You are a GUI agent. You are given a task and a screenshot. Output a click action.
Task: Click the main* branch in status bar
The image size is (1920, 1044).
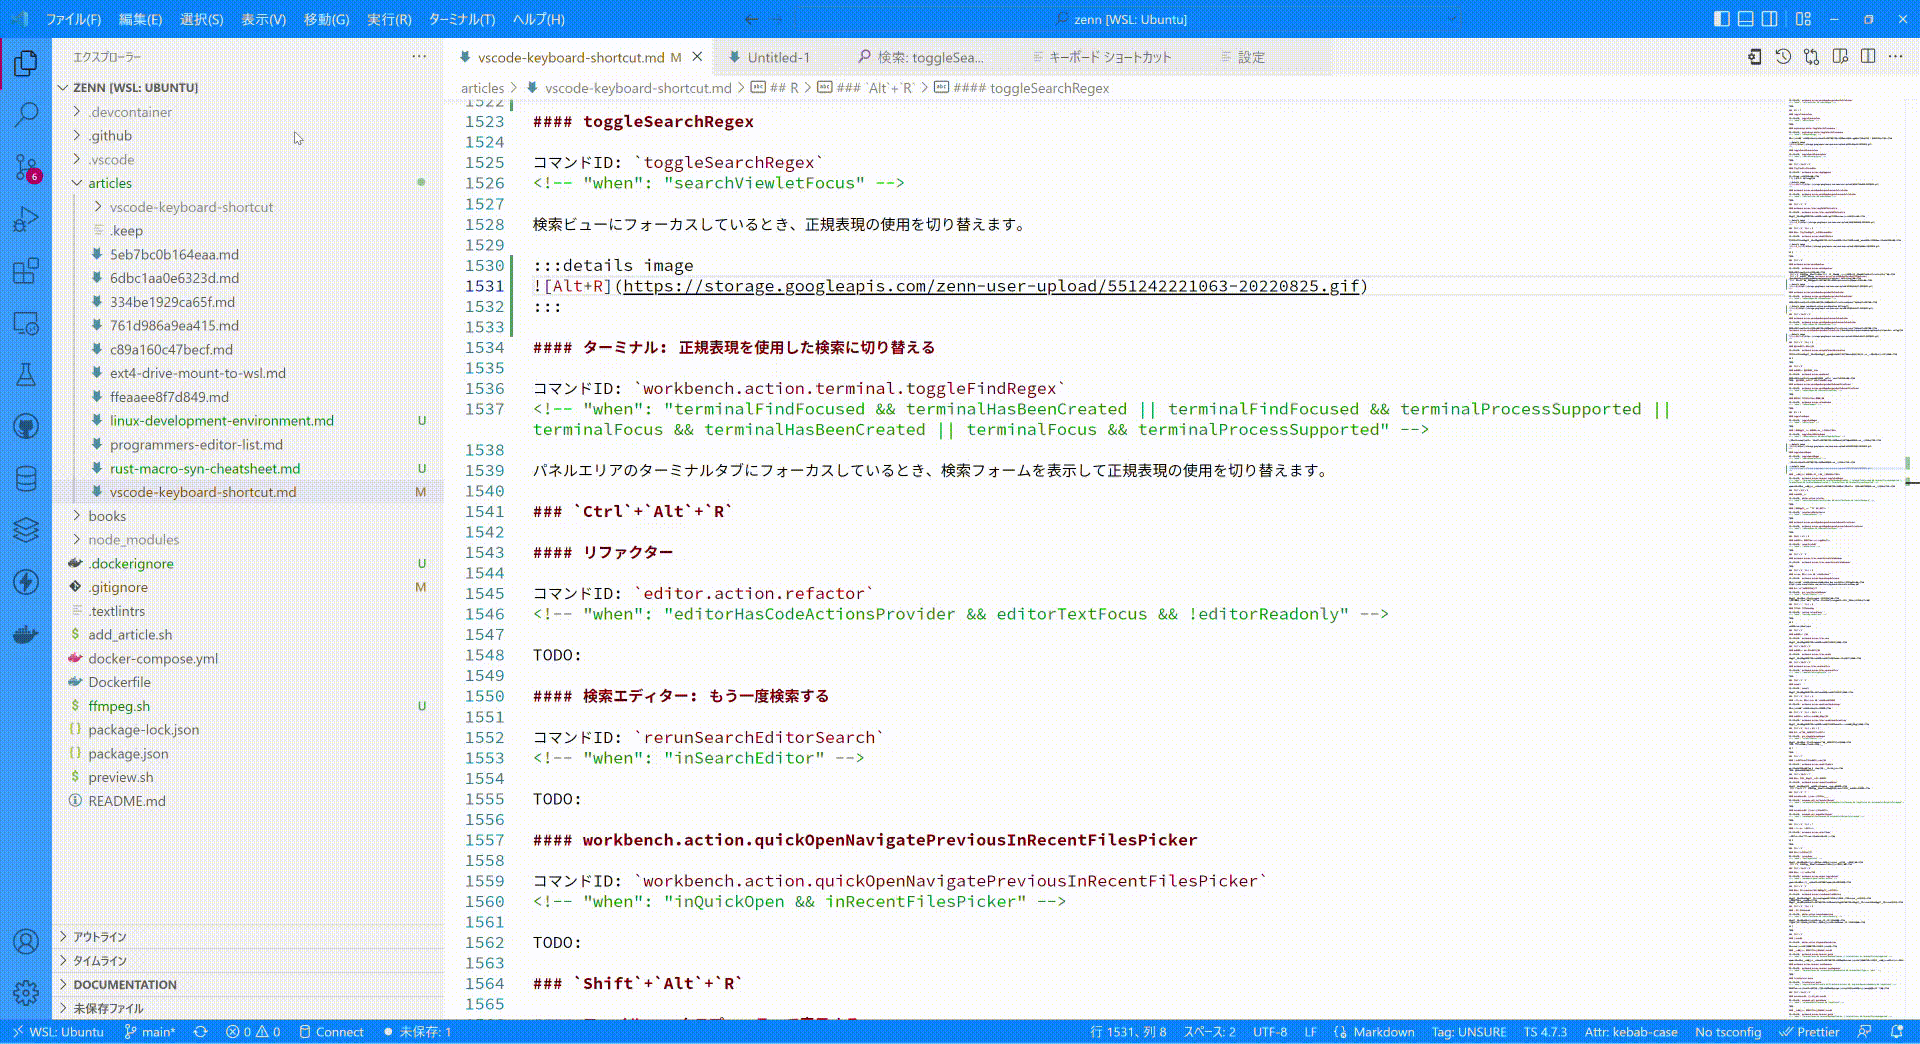click(150, 1032)
